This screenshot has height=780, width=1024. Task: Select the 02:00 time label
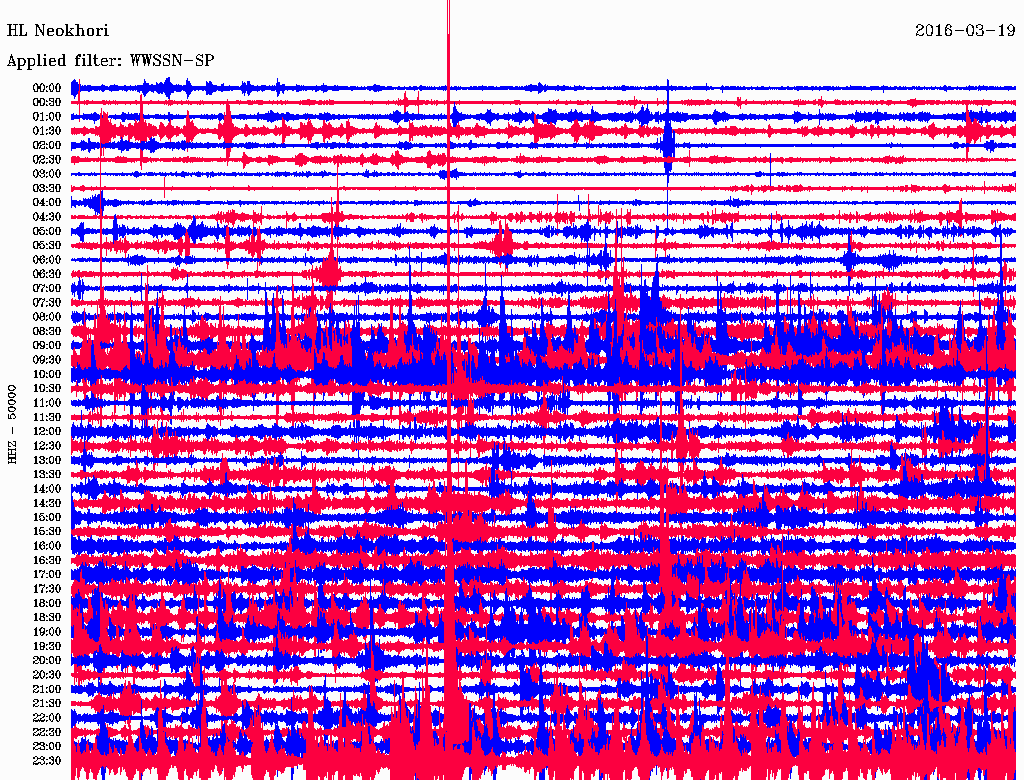[47, 145]
